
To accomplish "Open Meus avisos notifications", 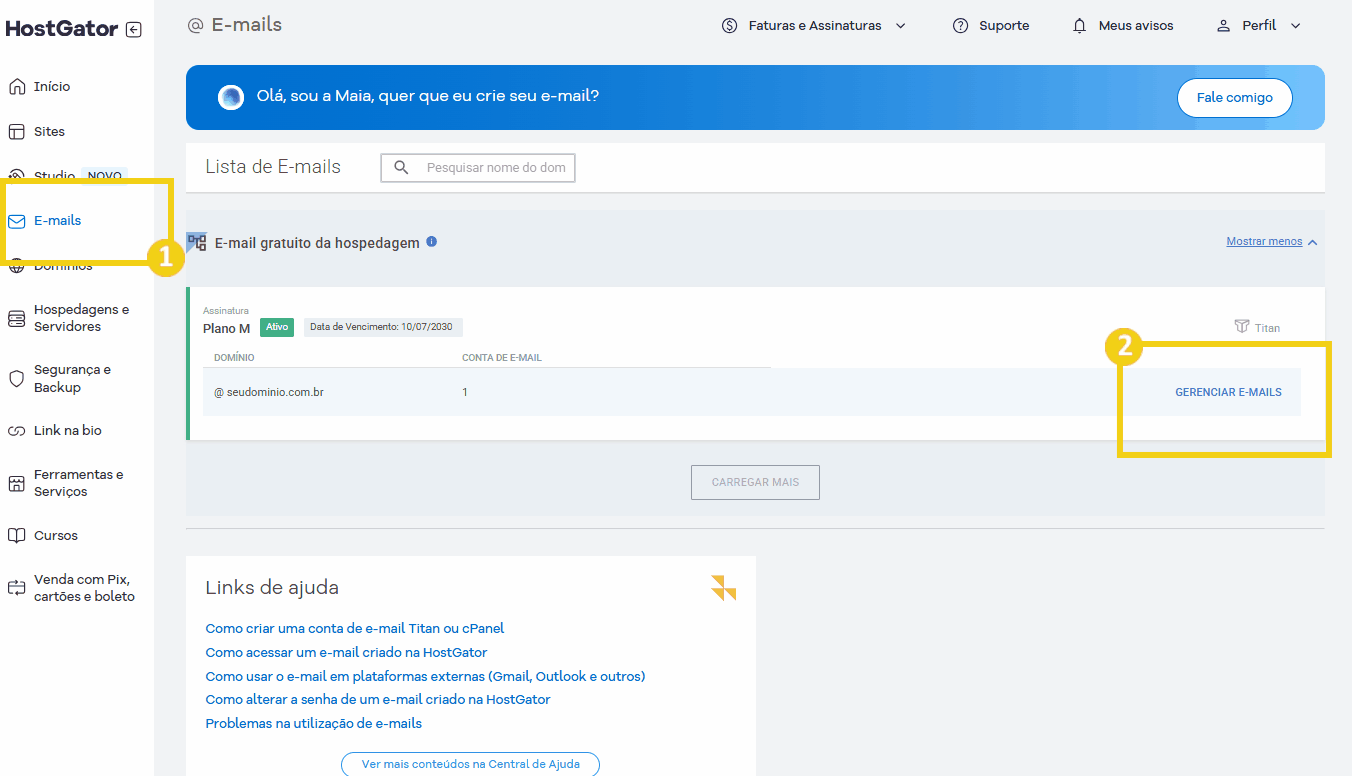I will [x=1122, y=25].
